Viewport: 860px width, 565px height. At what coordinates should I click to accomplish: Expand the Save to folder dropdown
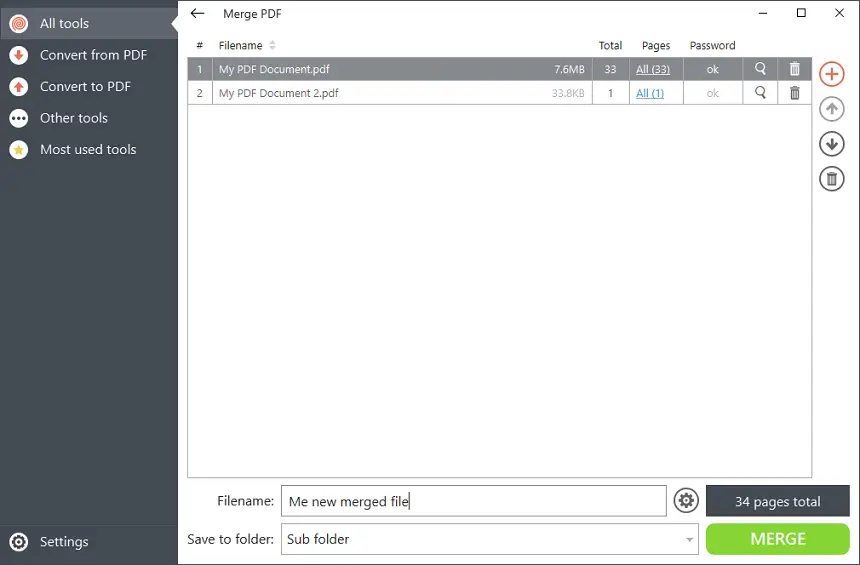click(689, 540)
